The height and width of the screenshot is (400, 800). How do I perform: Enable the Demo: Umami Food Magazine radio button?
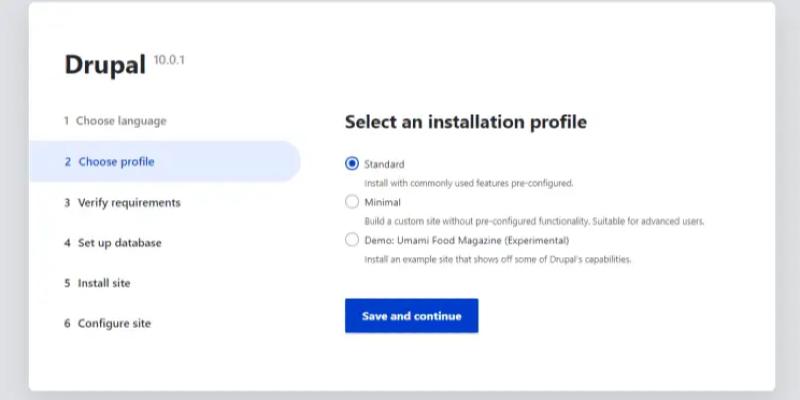(x=351, y=240)
